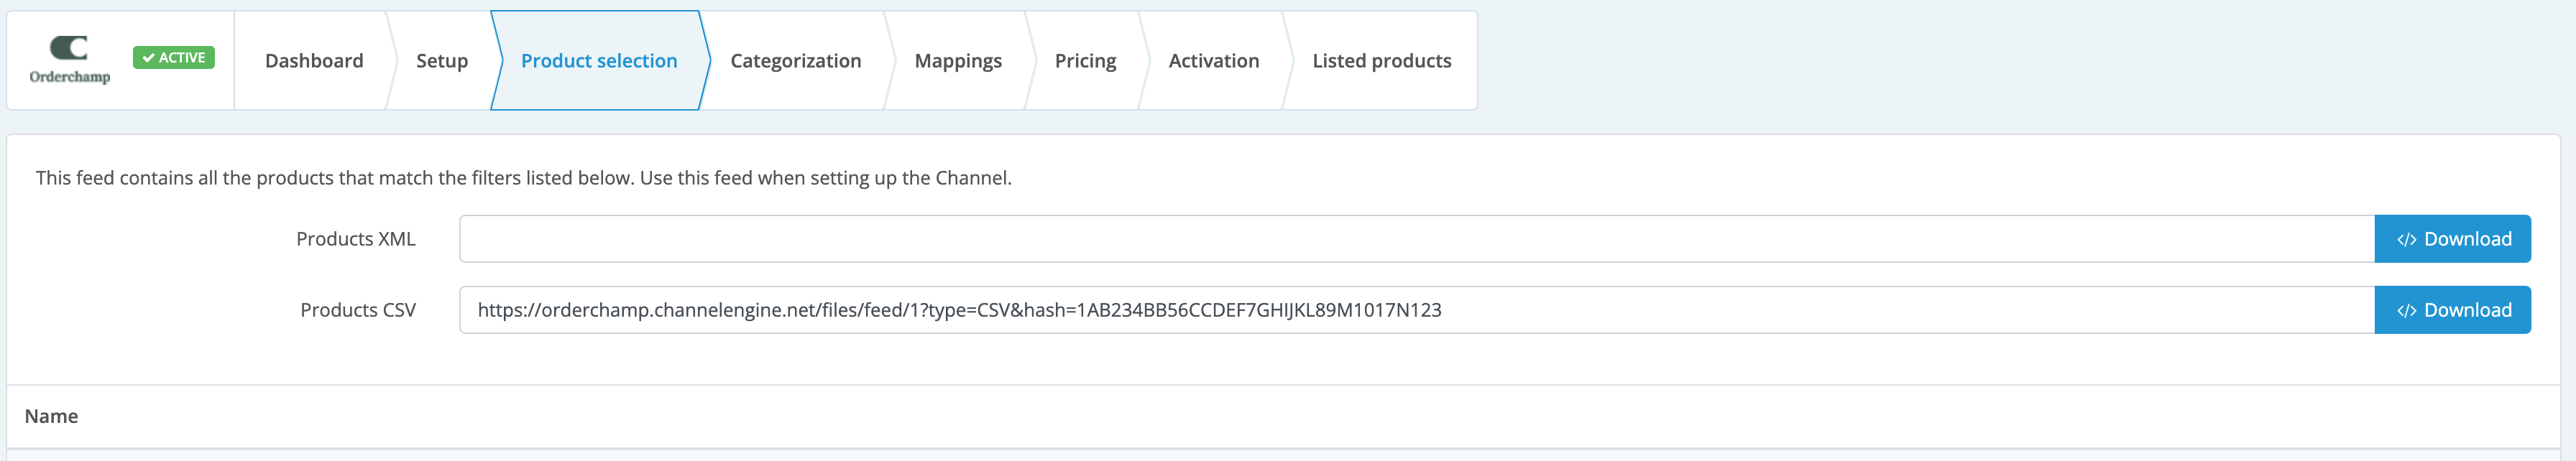Click code icon on Products CSV Download
This screenshot has height=461, width=2576.
pos(2407,311)
